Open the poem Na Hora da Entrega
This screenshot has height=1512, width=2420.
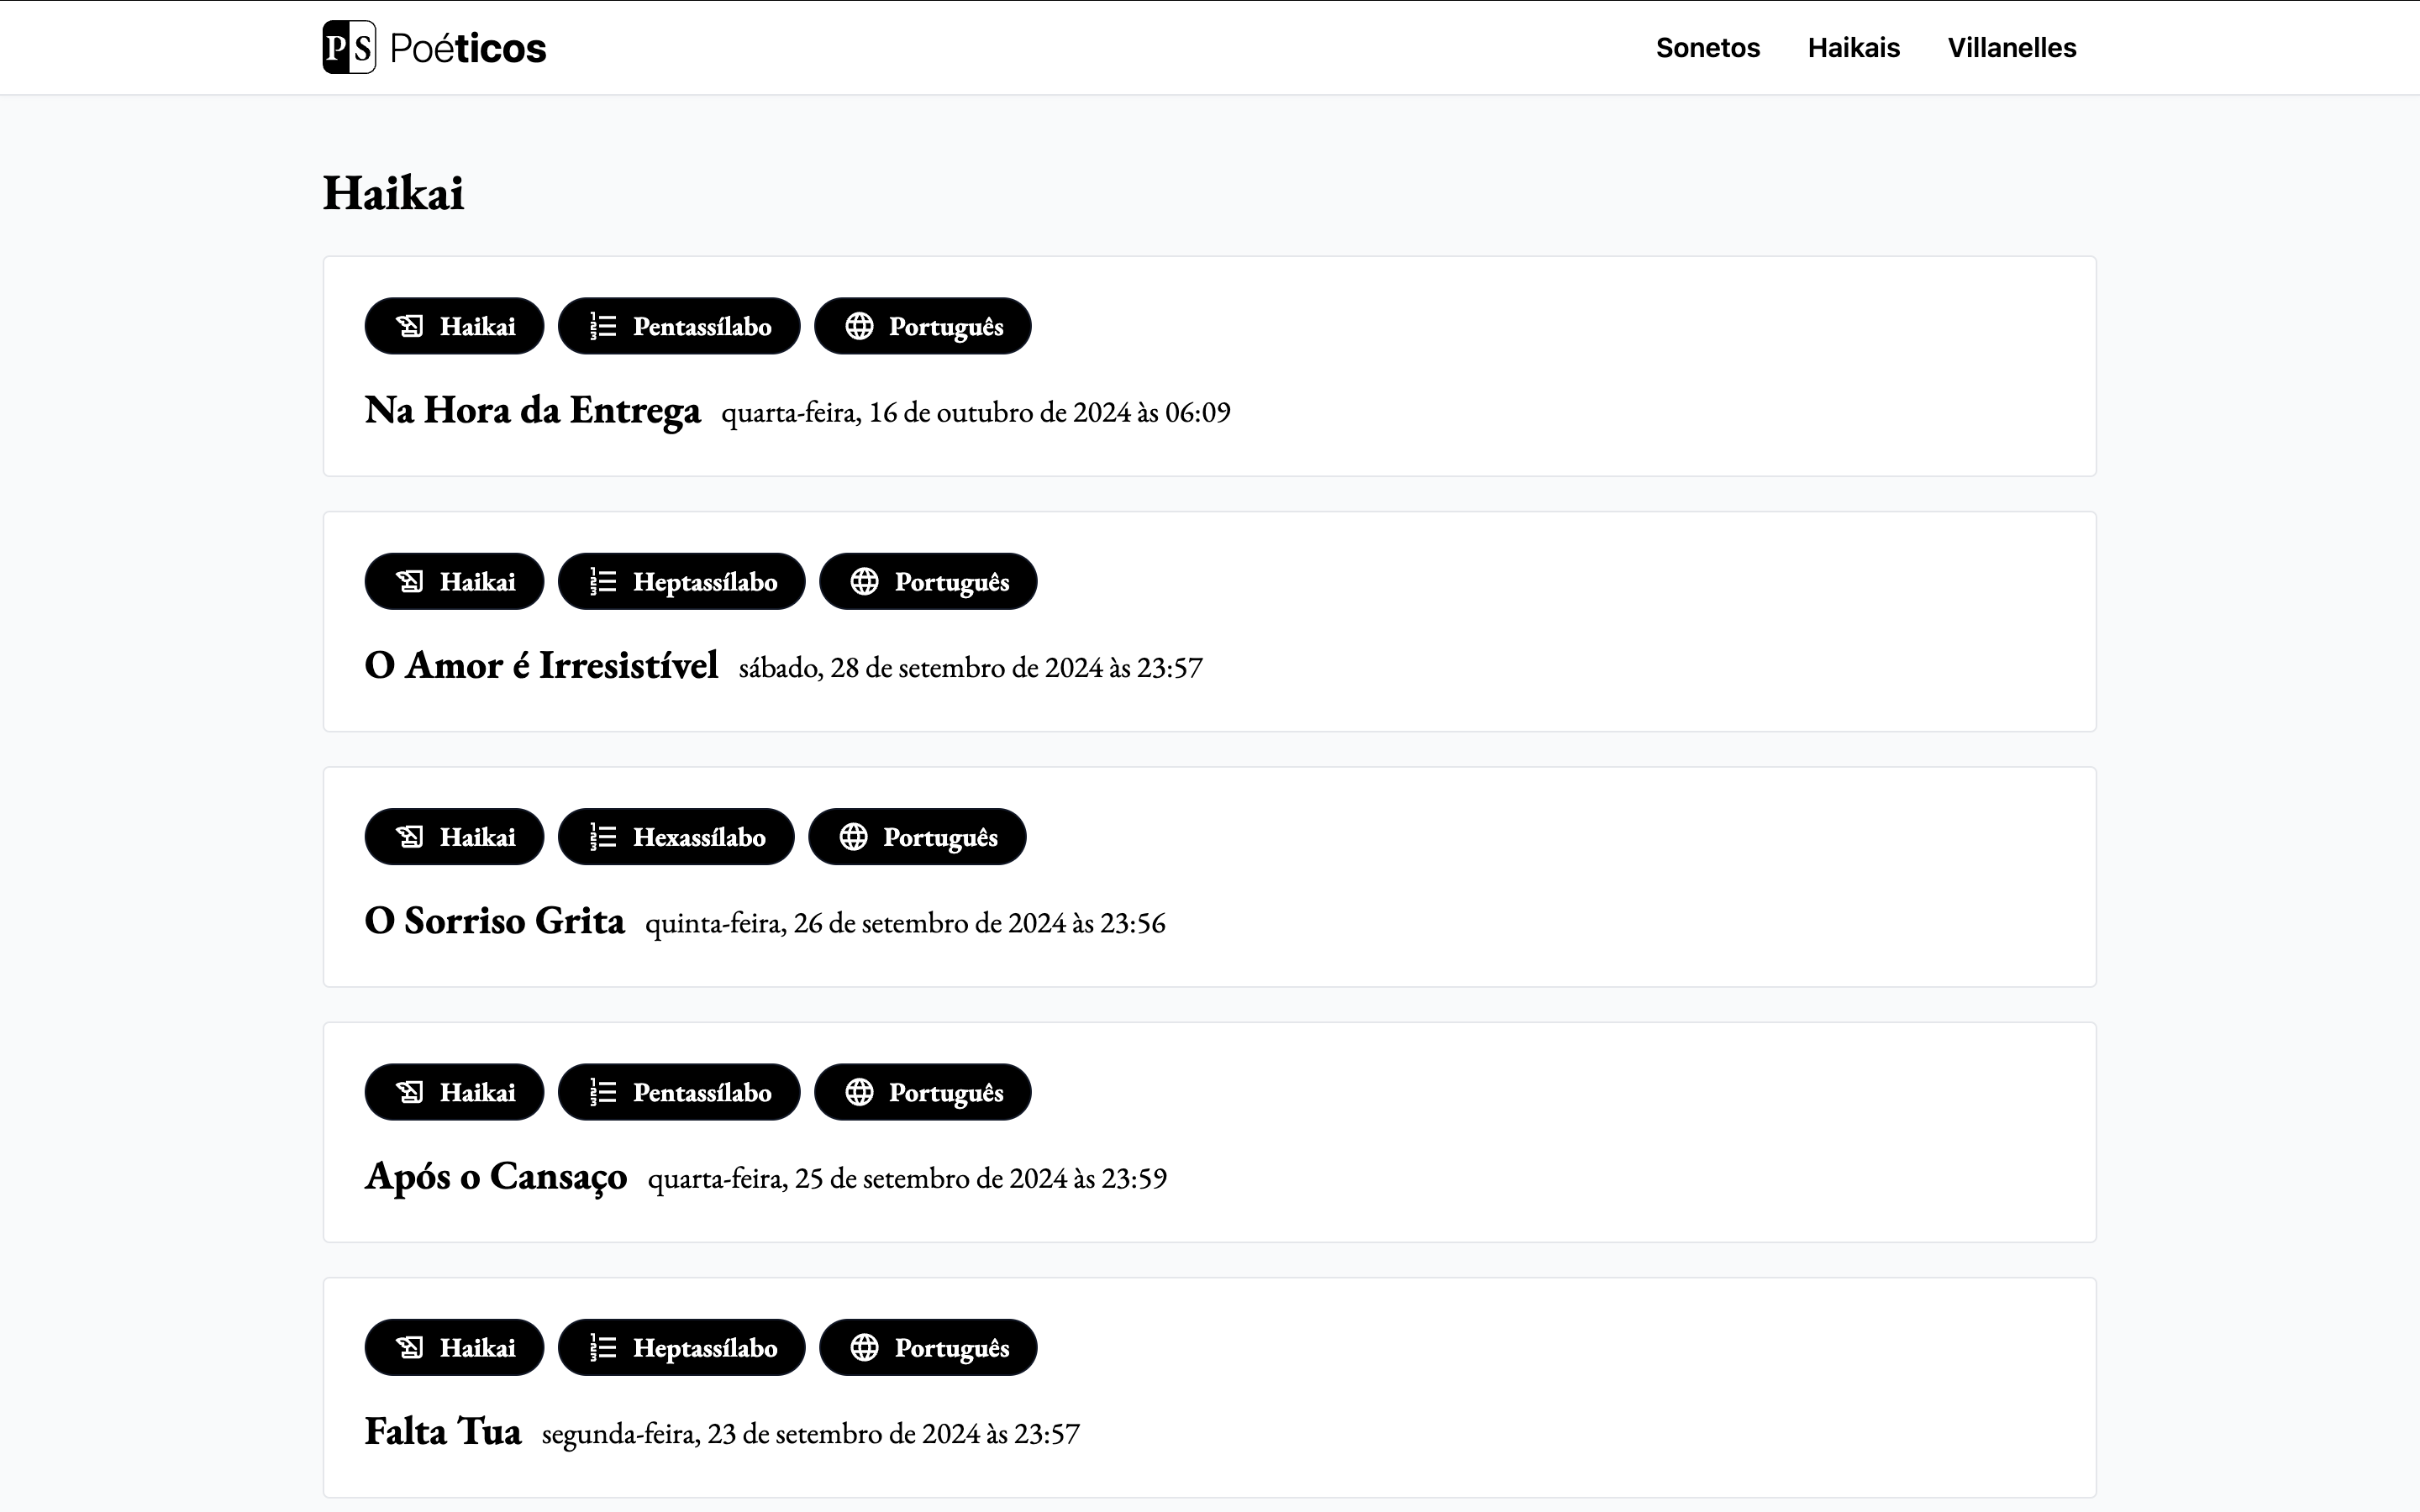[x=533, y=411]
